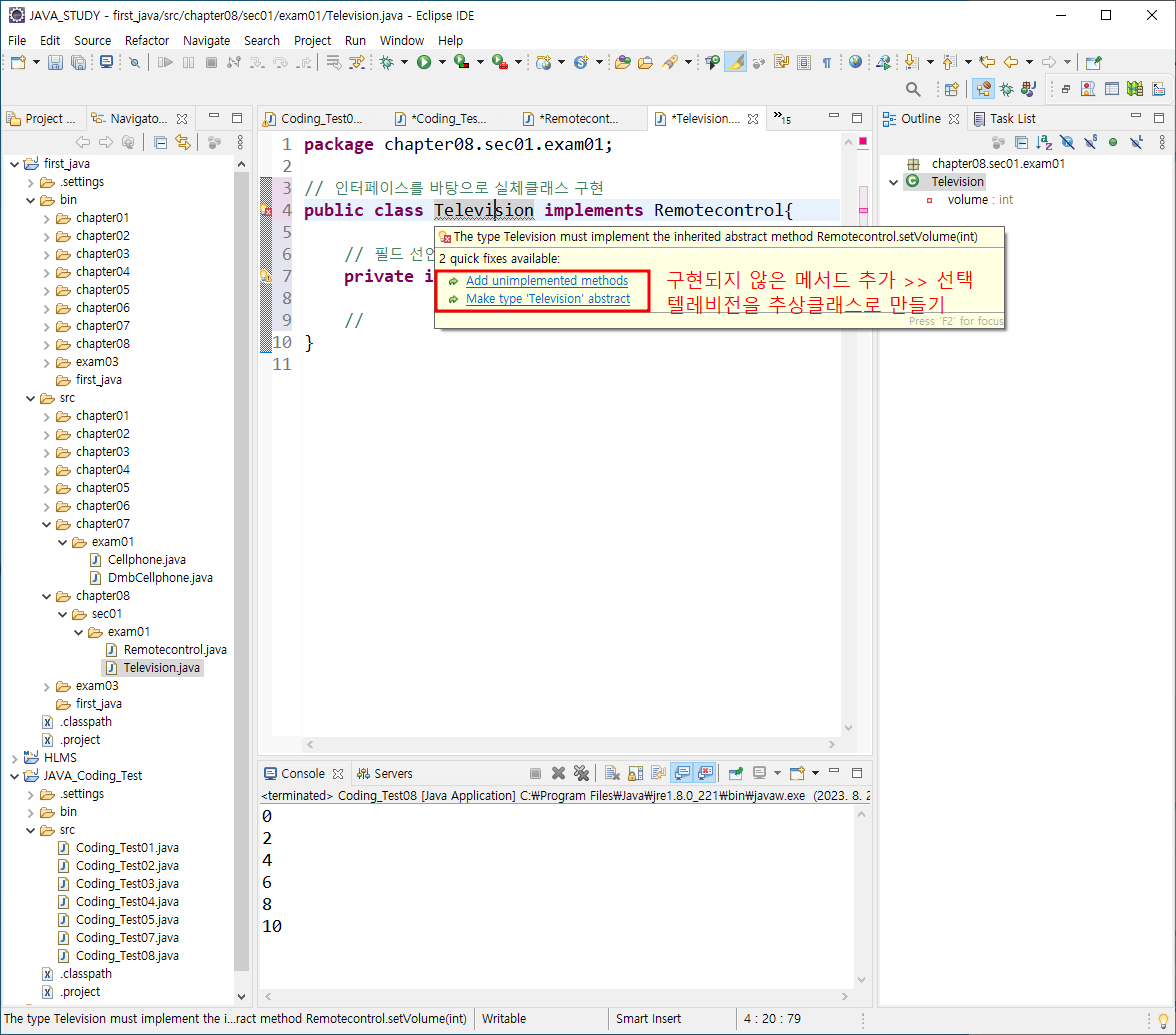Viewport: 1176px width, 1035px height.
Task: Click the lightbulb tip icon in status bar
Action: tap(1162, 1020)
